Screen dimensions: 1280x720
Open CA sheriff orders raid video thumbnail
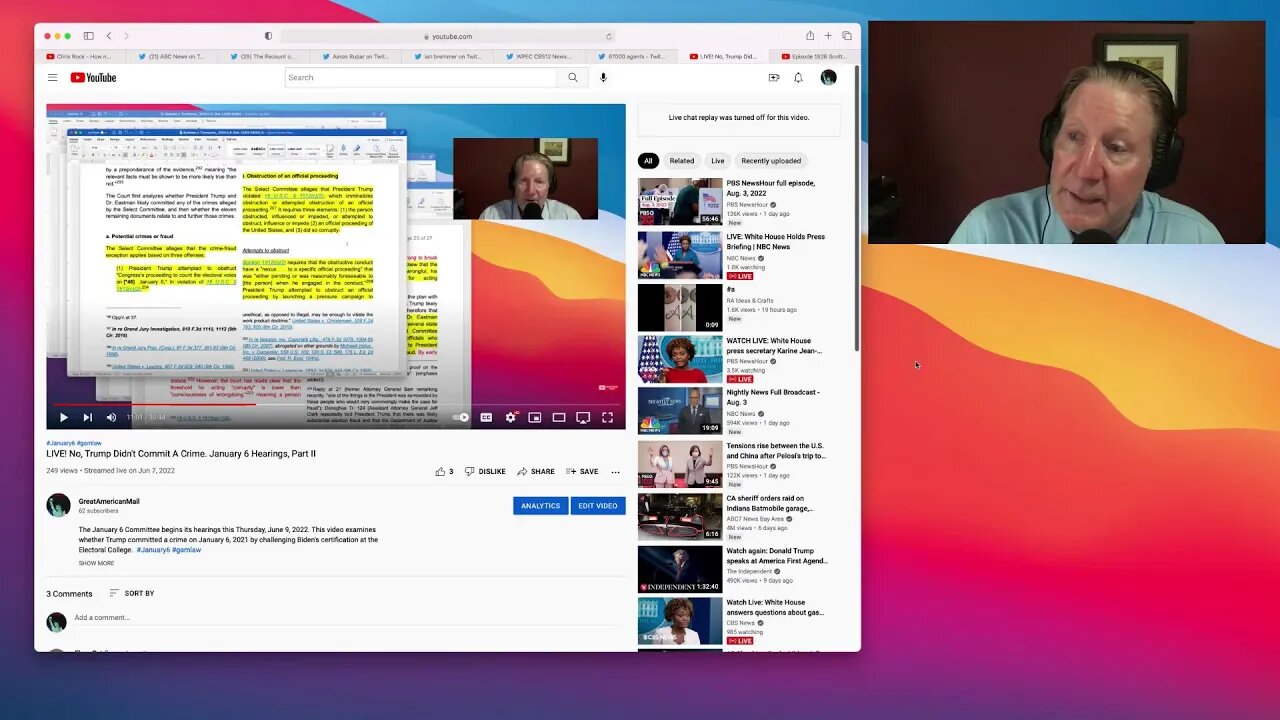pos(680,516)
